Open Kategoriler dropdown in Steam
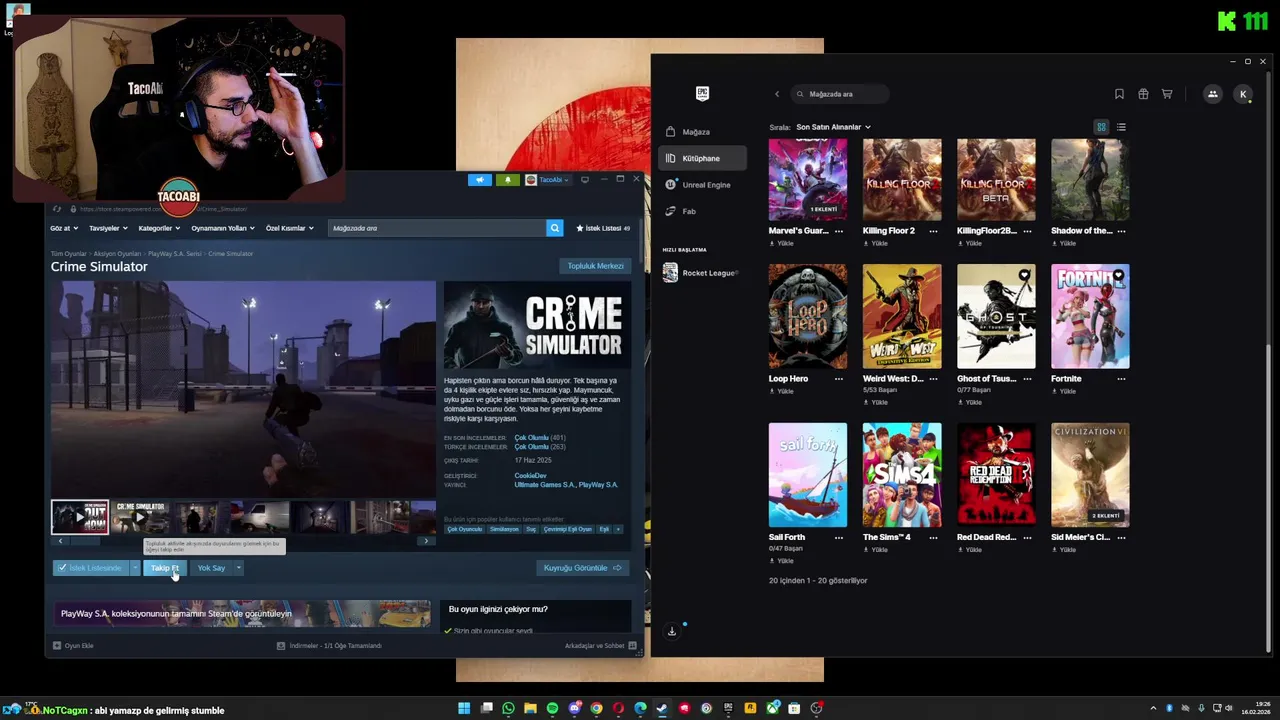The height and width of the screenshot is (720, 1280). [x=160, y=228]
